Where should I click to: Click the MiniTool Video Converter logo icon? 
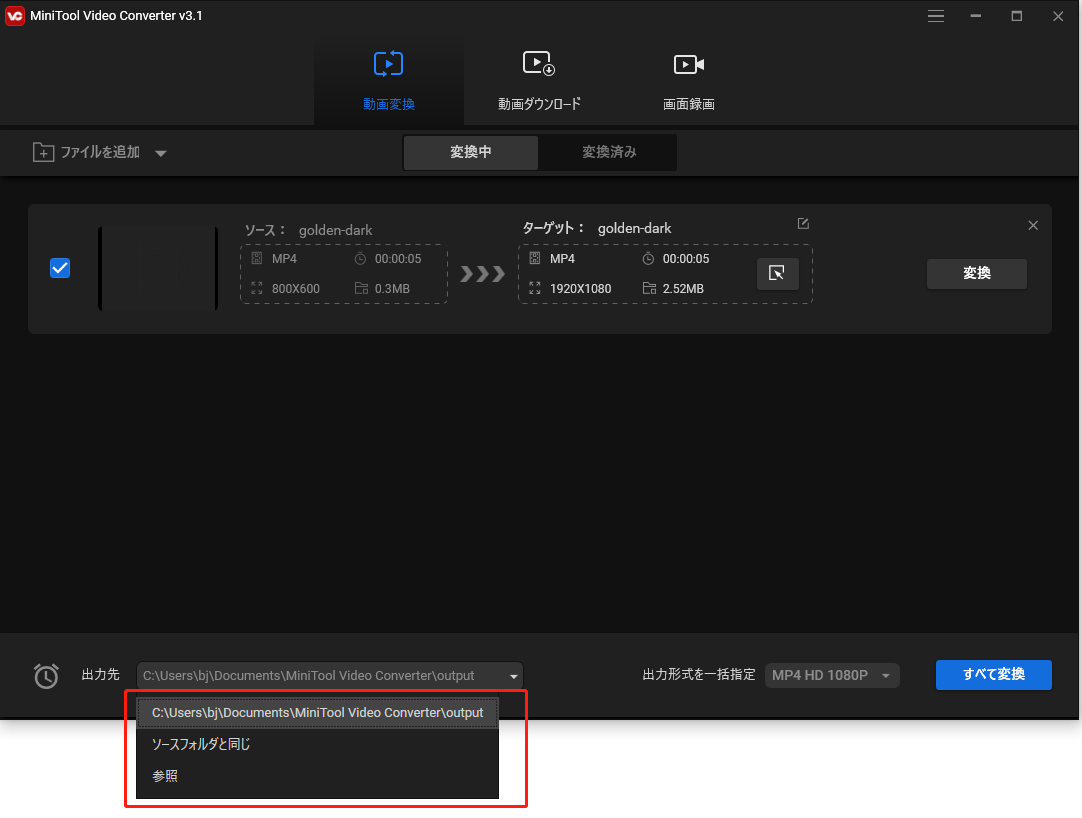click(x=14, y=16)
